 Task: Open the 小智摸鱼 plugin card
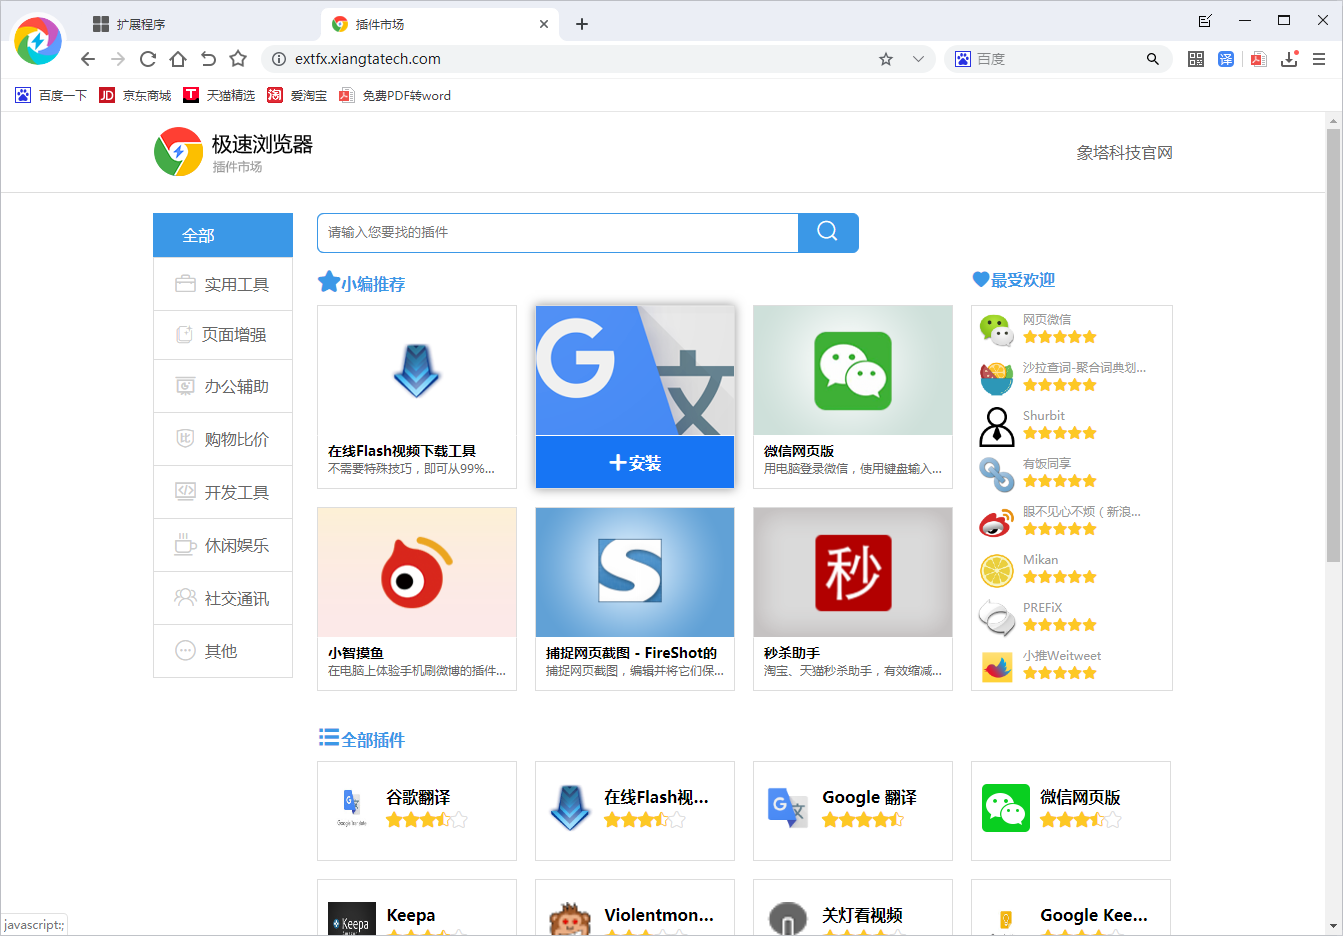417,599
